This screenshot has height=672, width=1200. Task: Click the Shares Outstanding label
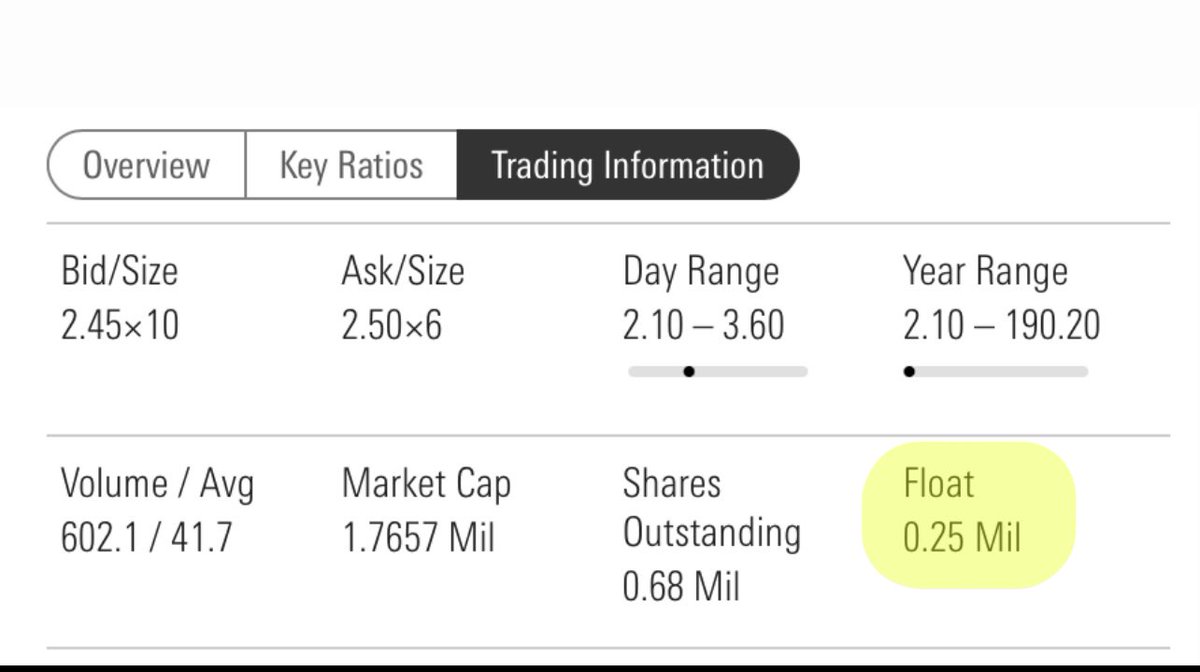point(711,508)
